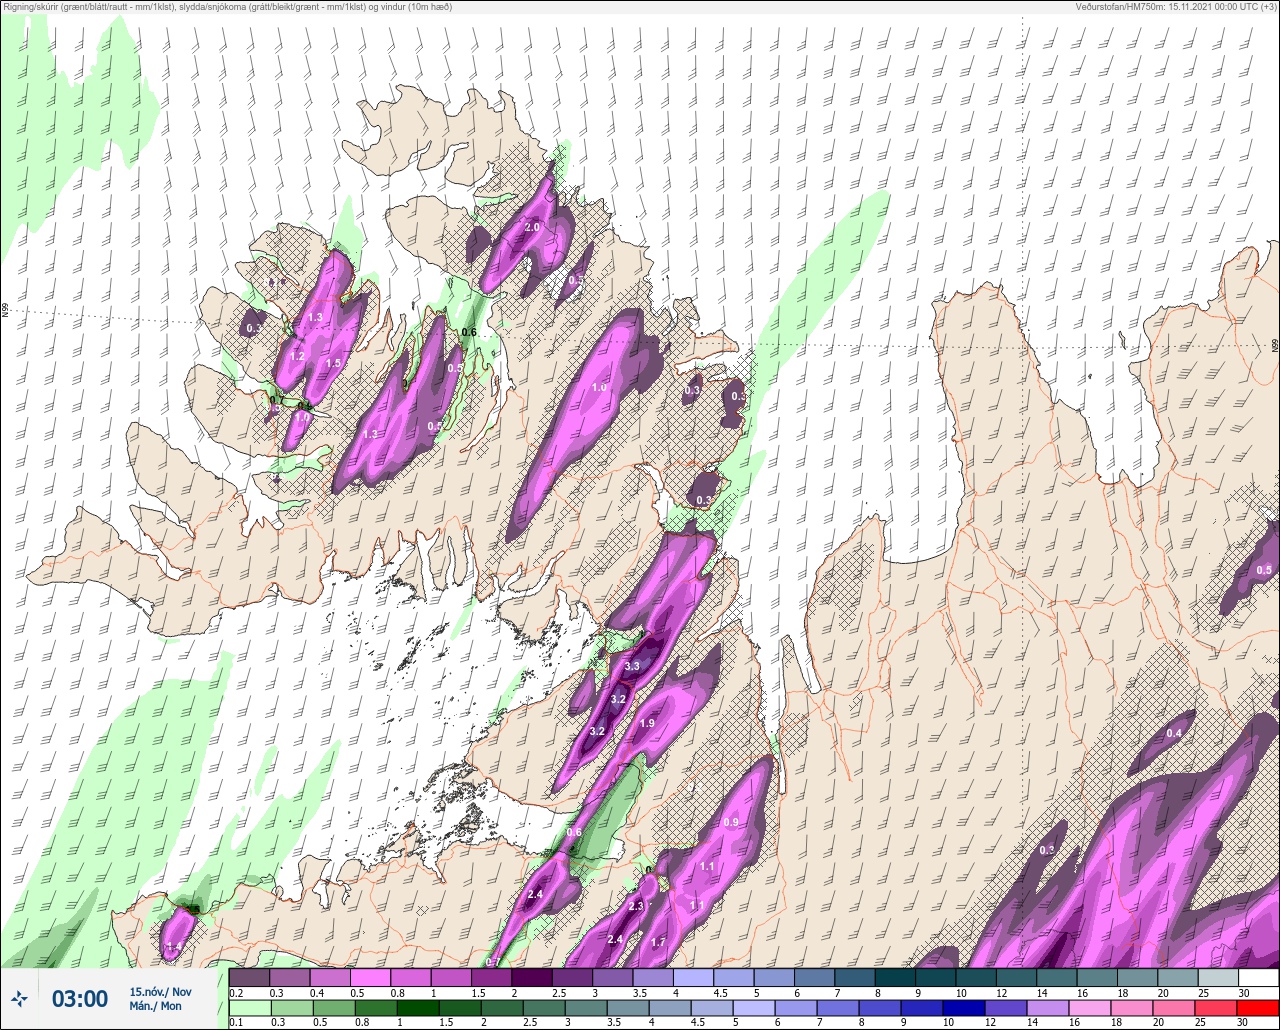Click the 1.4 precipitation value at the lower left
This screenshot has width=1280, height=1030.
[174, 946]
